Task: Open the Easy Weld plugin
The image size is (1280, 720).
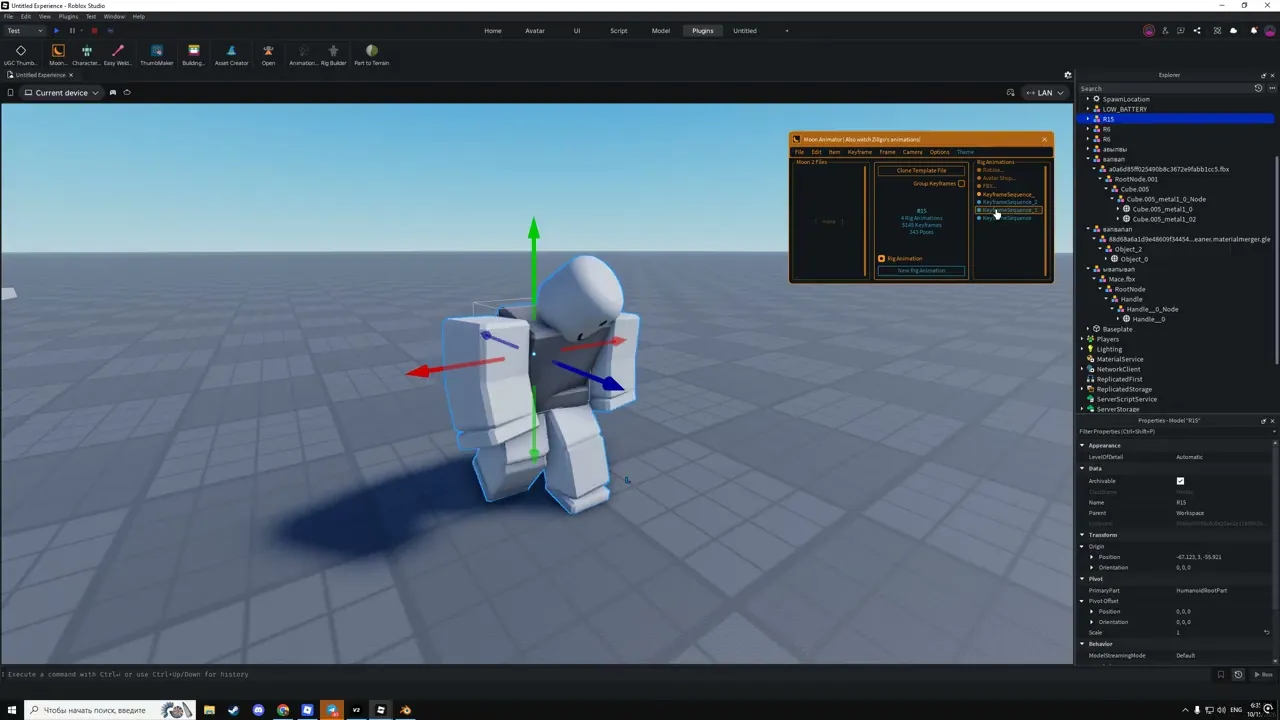Action: click(117, 54)
